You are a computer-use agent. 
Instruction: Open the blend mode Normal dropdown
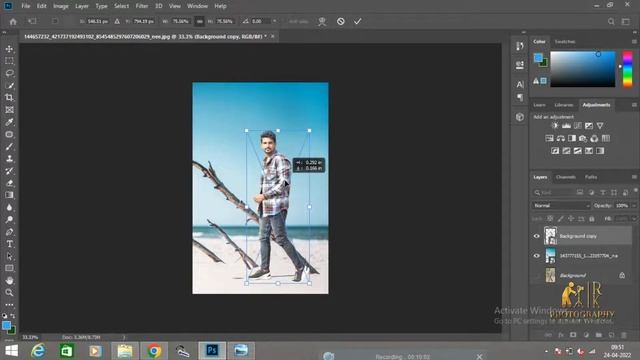561,206
